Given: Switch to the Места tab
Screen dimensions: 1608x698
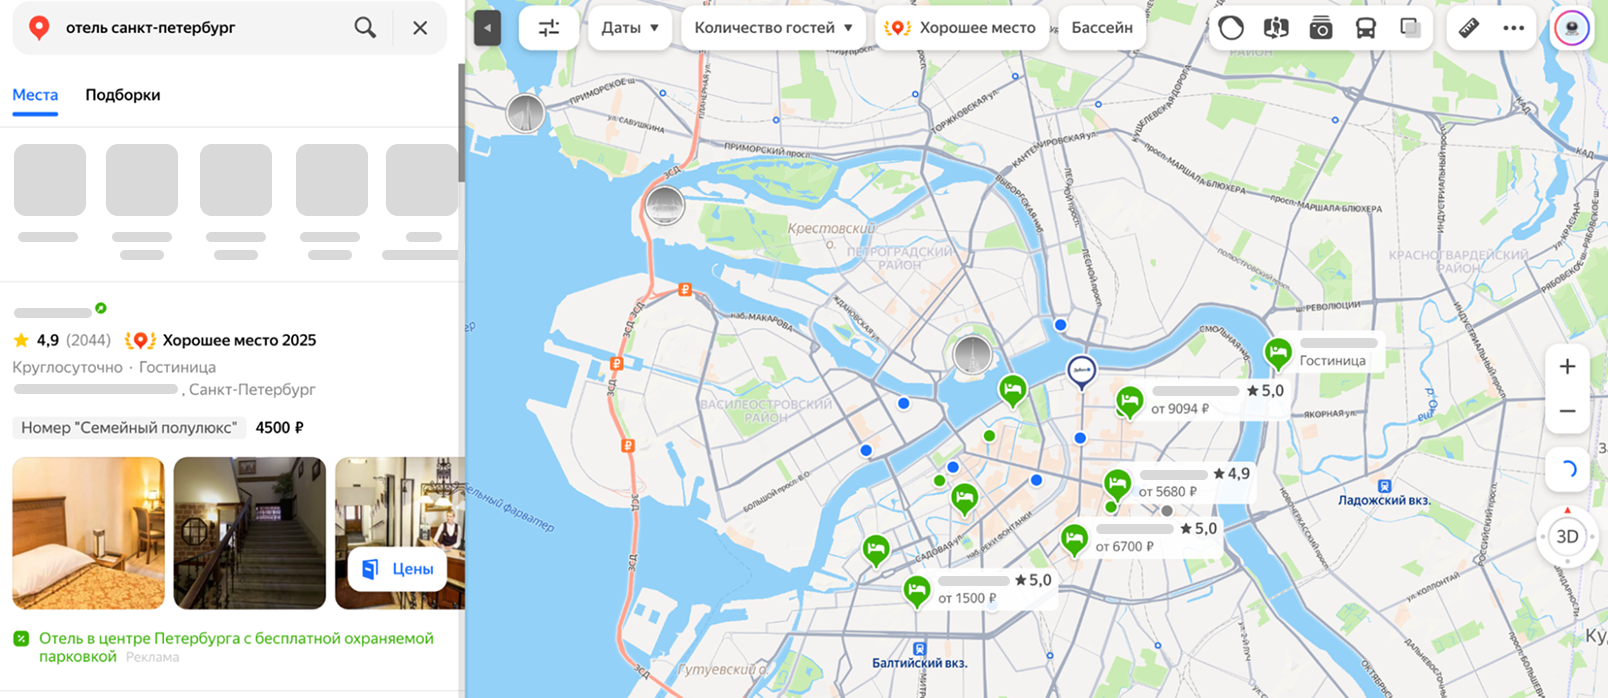Looking at the screenshot, I should tap(35, 95).
